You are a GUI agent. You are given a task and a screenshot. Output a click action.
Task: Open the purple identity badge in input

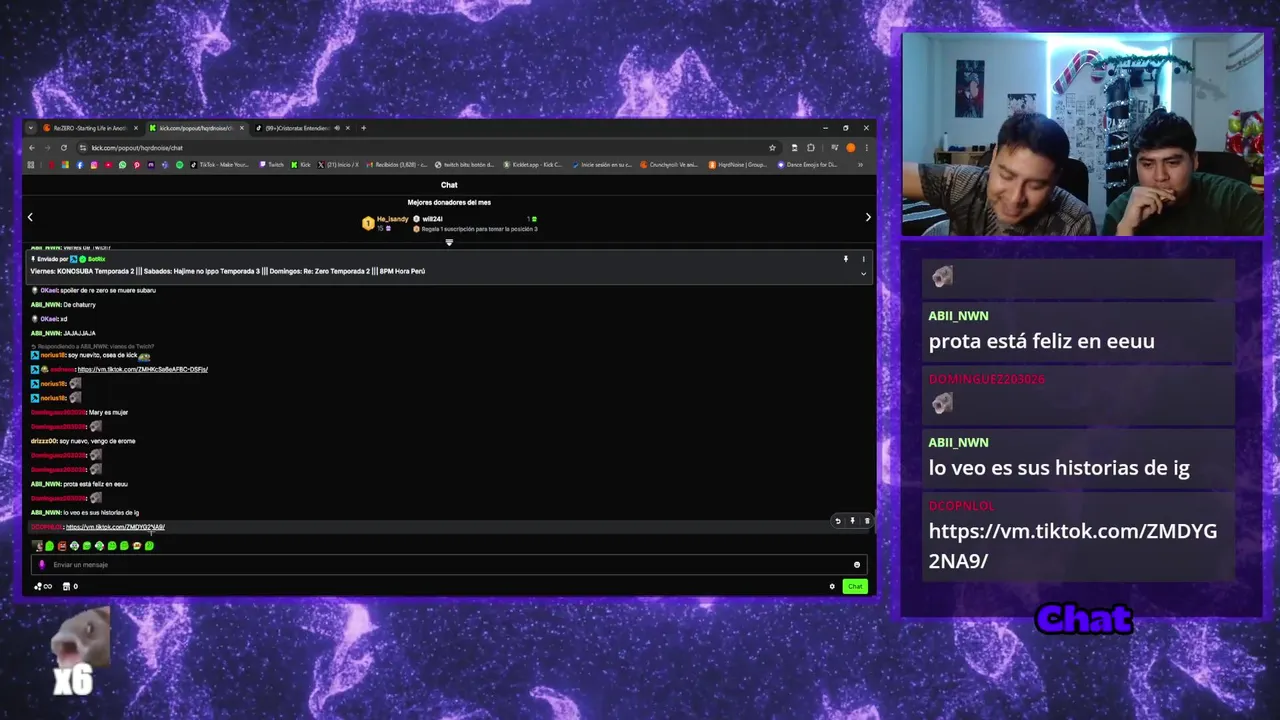click(x=42, y=565)
